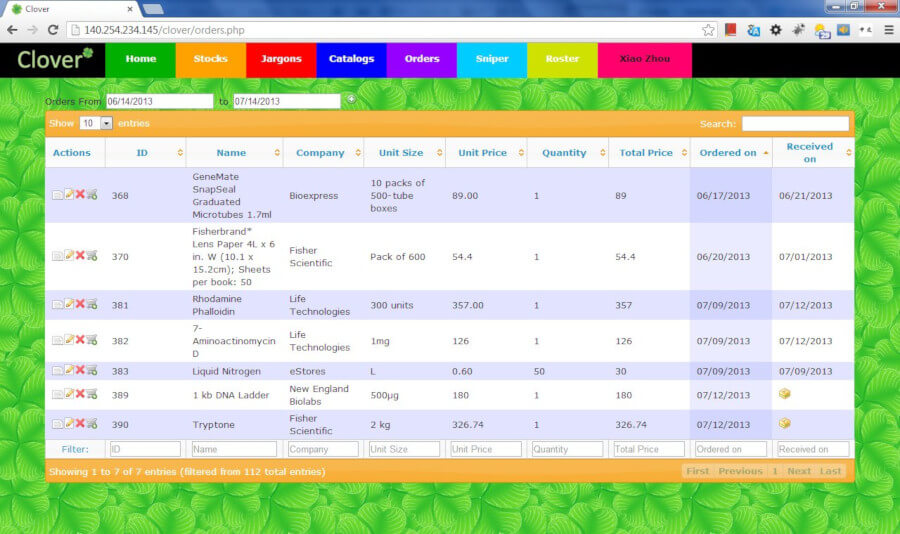This screenshot has height=534, width=900.
Task: Delete Tryptone order 390
Action: pyautogui.click(x=80, y=423)
